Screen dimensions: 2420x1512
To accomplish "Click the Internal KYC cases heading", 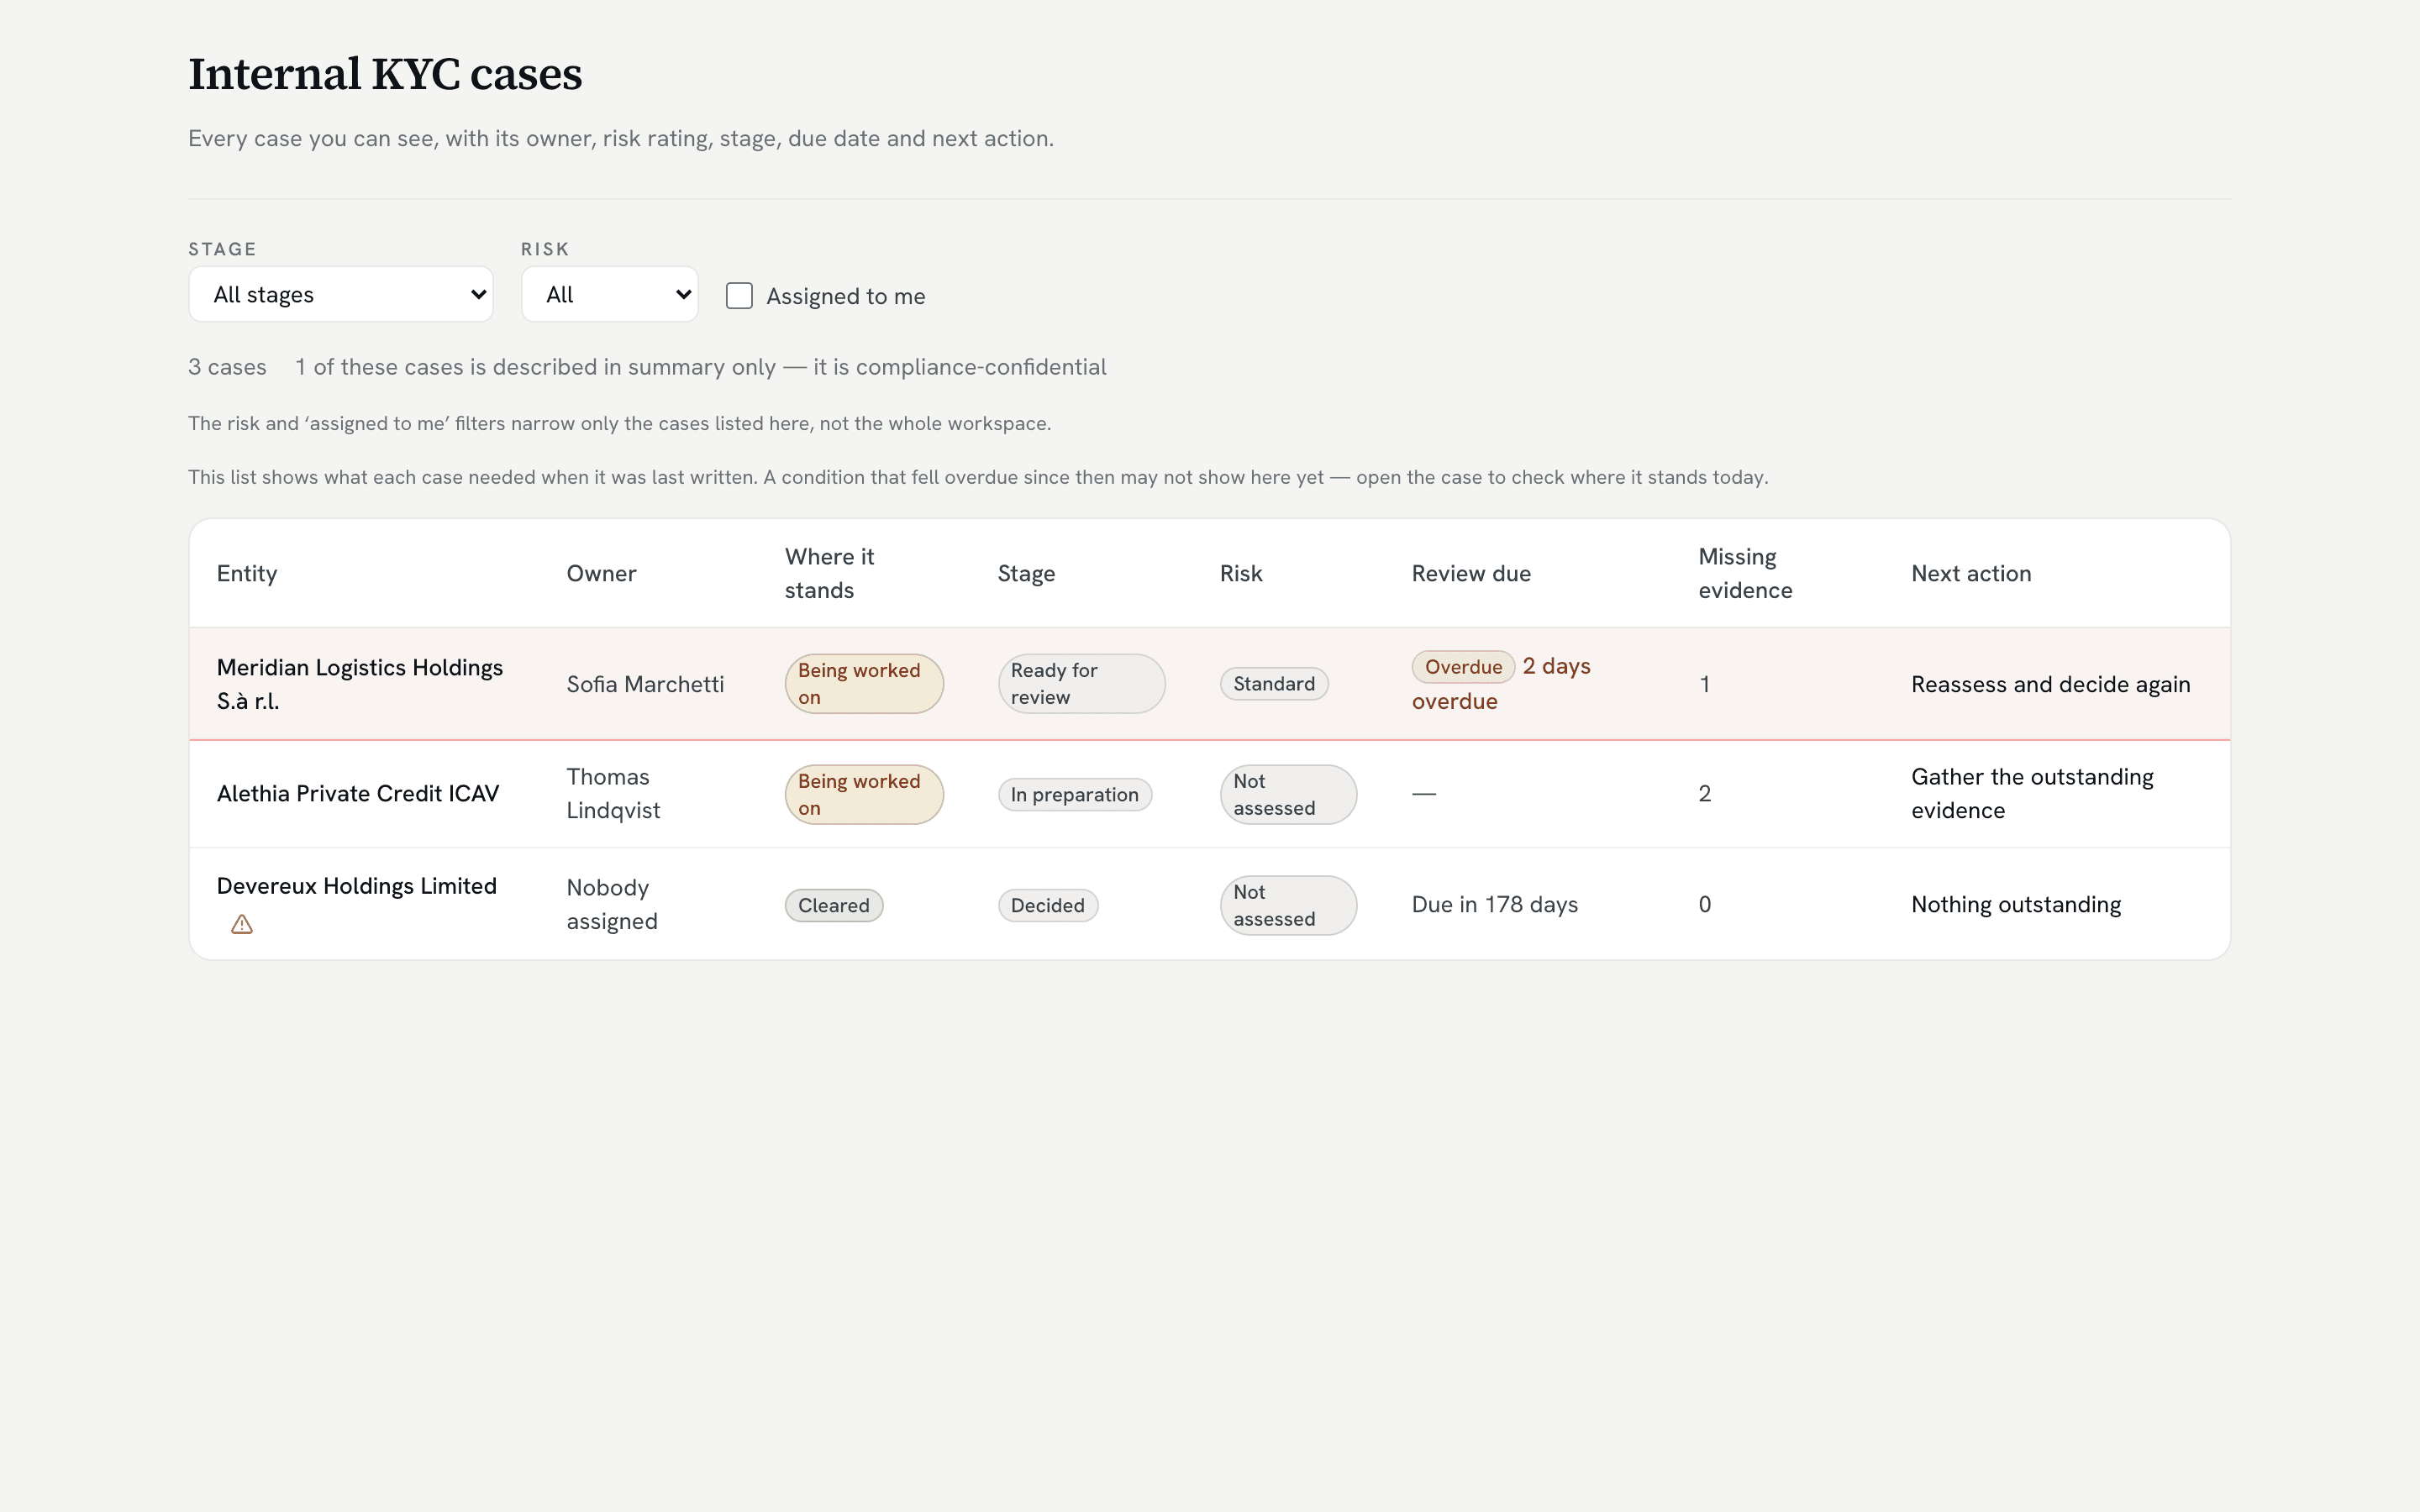I will click(x=385, y=74).
